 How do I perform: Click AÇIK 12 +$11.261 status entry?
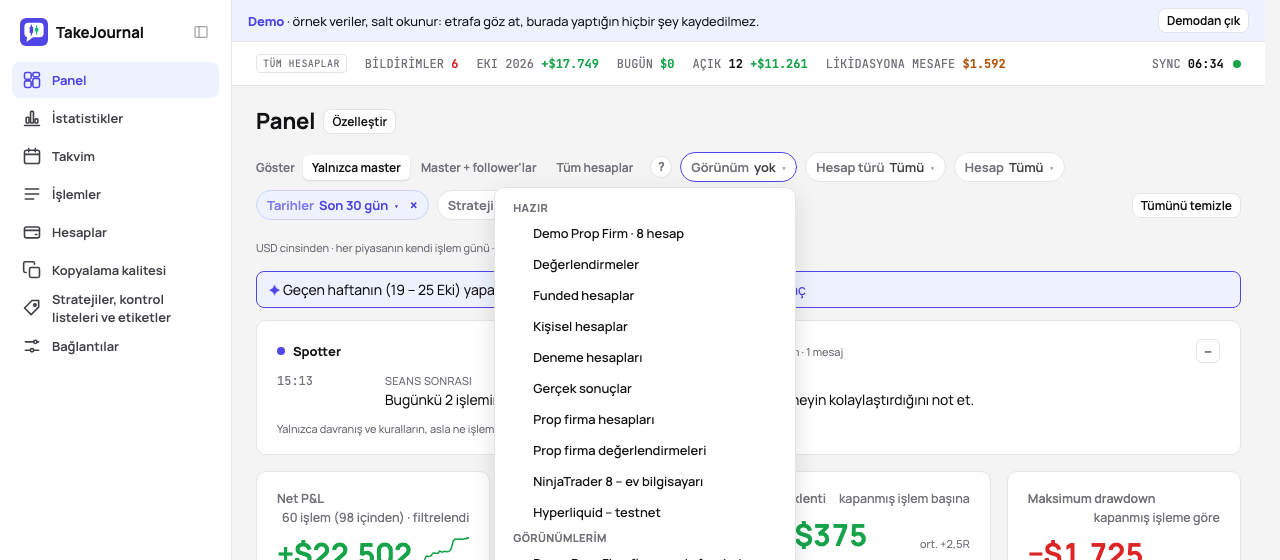[x=750, y=63]
